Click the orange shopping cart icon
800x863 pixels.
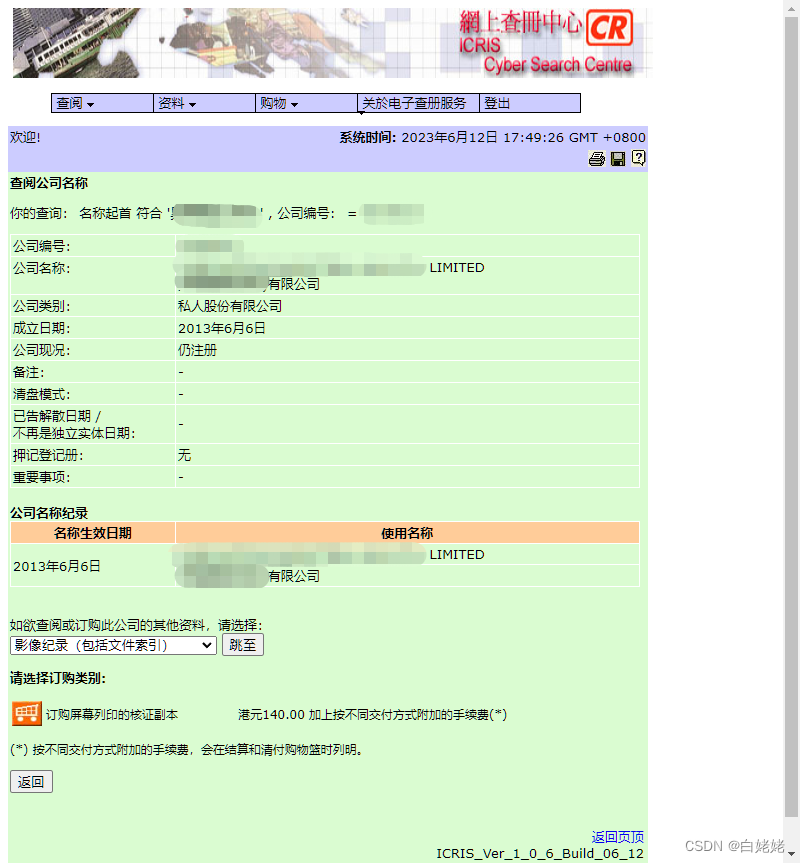(x=26, y=714)
